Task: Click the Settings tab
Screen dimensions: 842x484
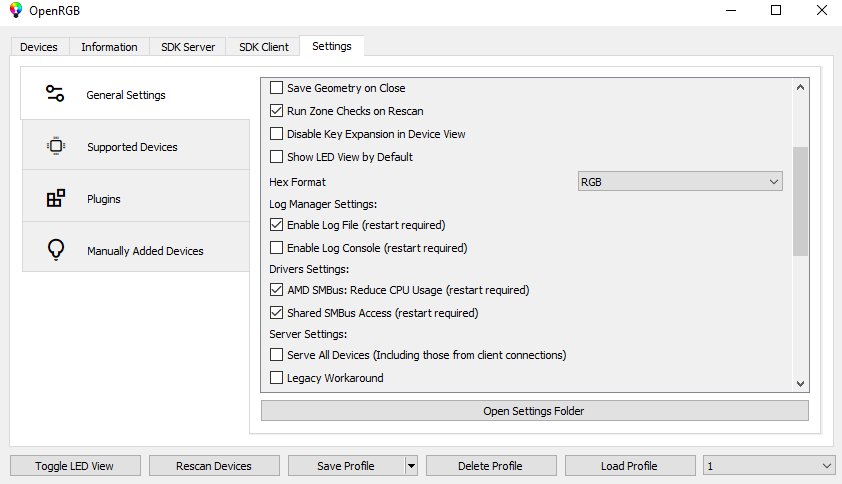Action: click(x=332, y=46)
